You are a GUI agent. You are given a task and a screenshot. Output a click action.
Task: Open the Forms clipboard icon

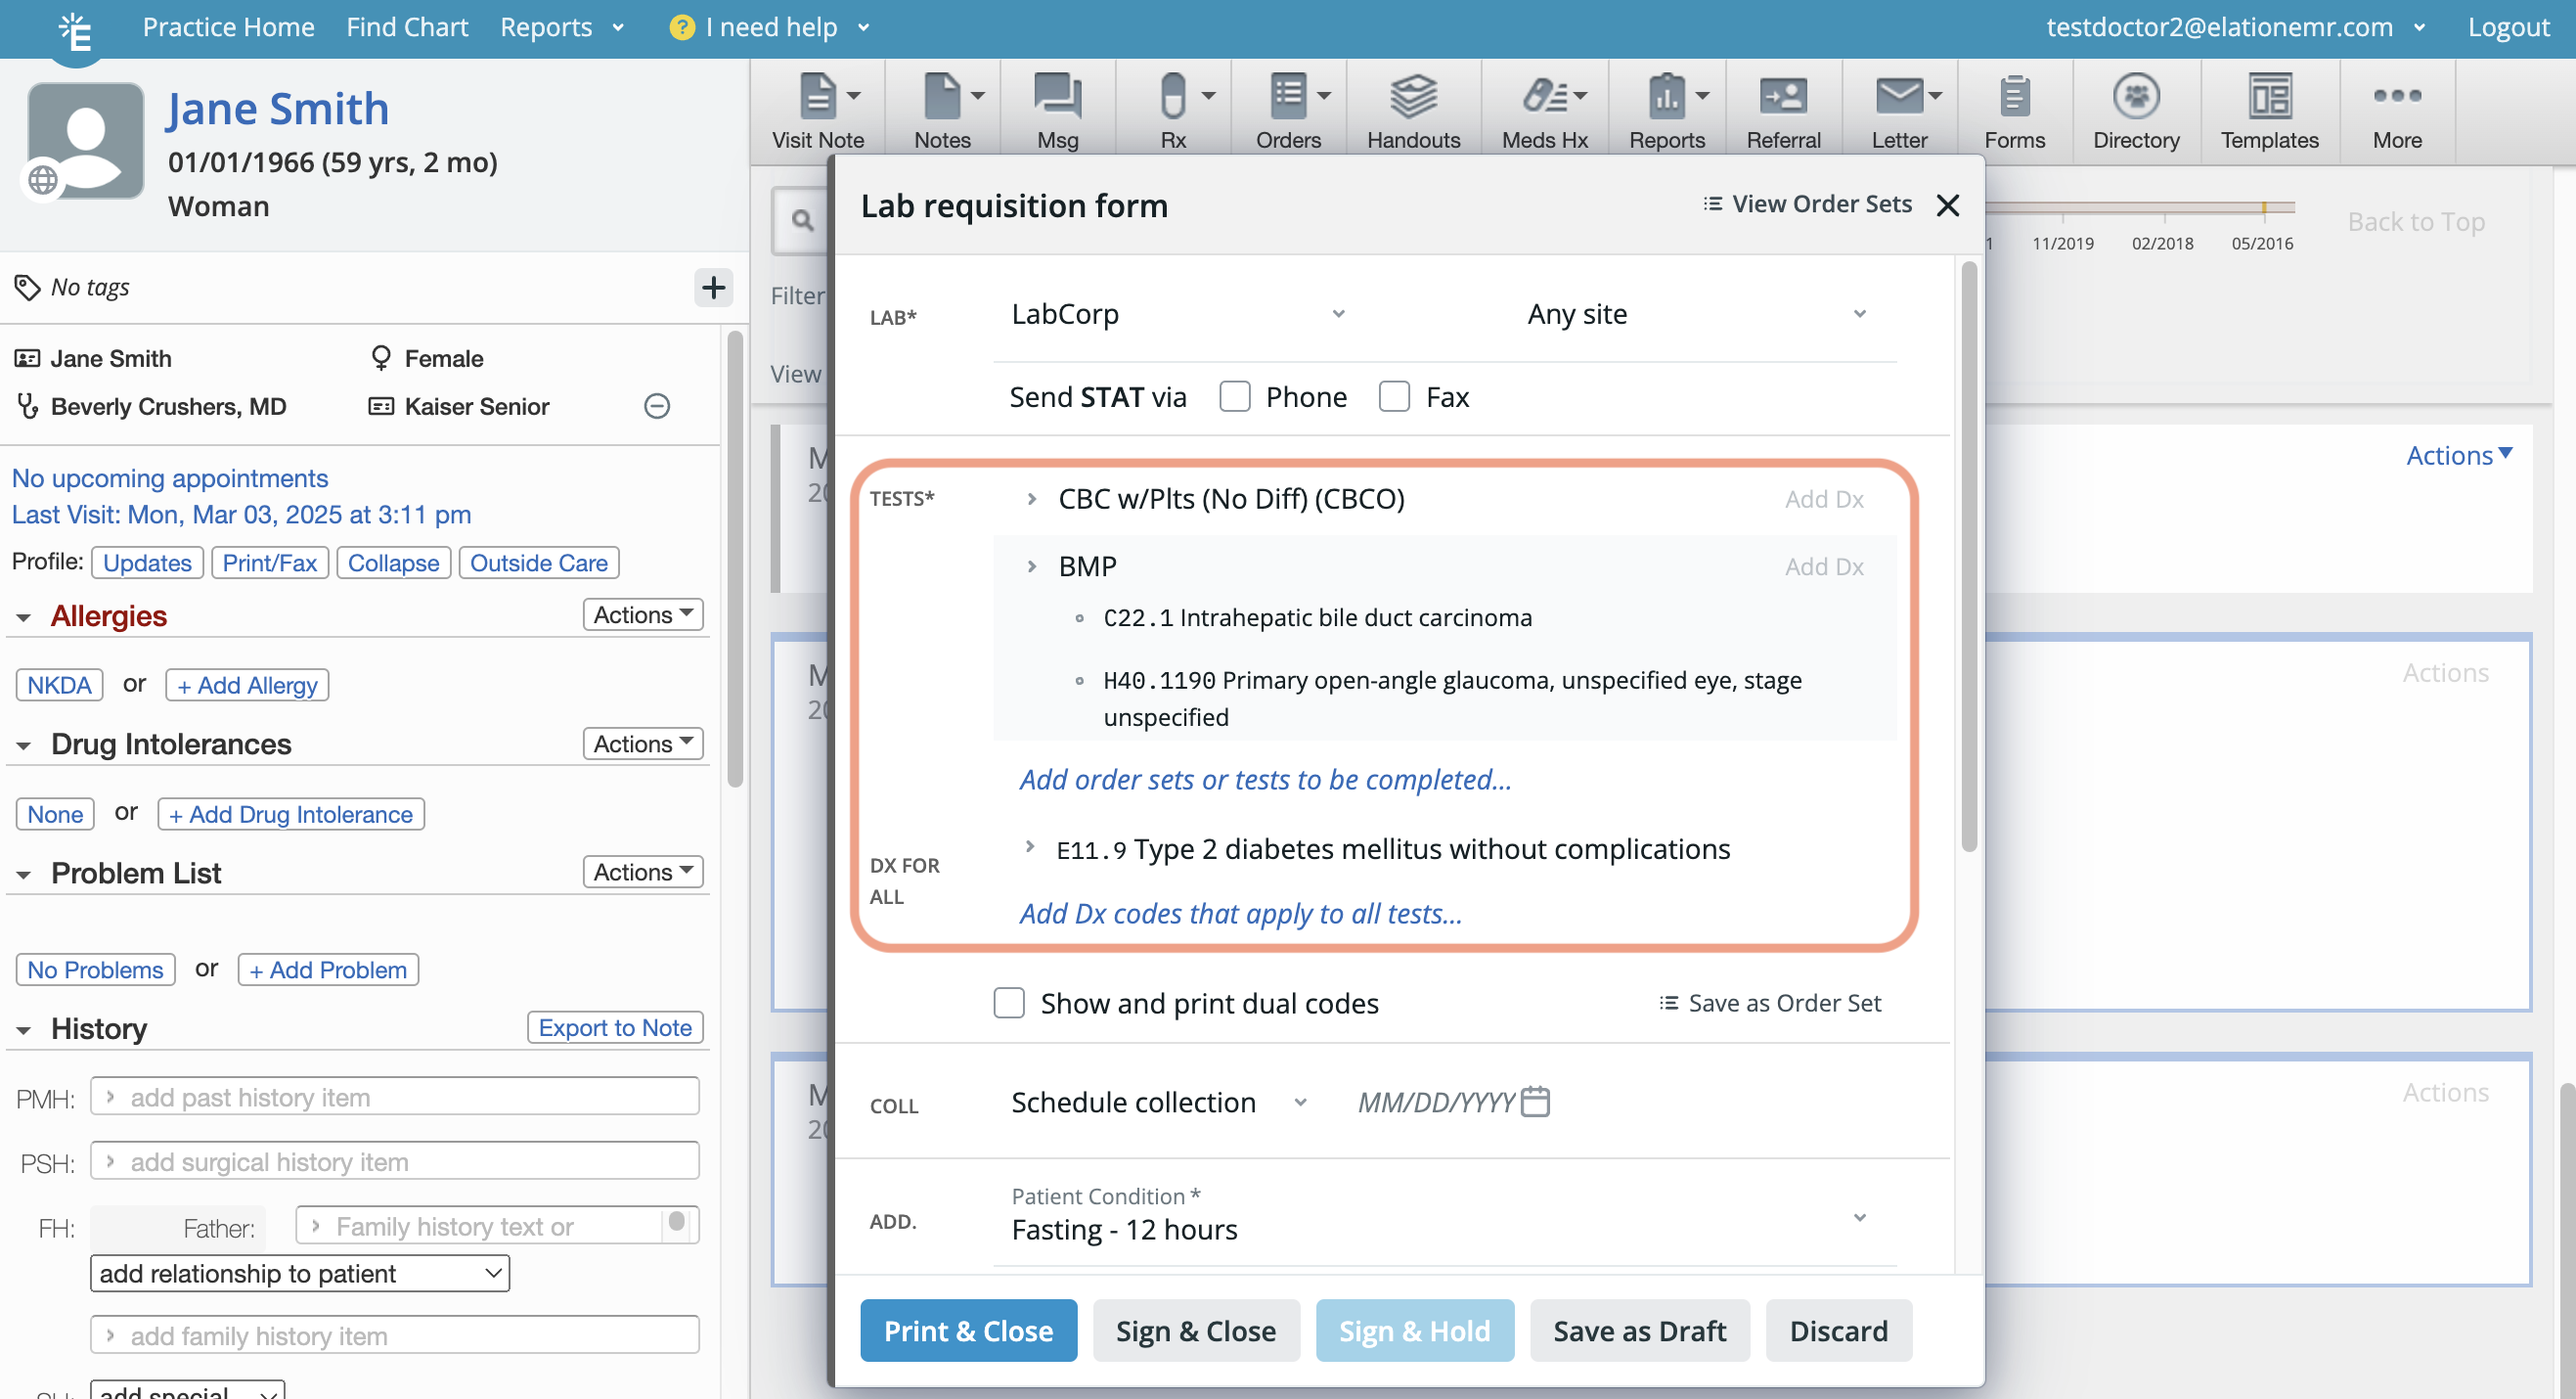click(2013, 97)
